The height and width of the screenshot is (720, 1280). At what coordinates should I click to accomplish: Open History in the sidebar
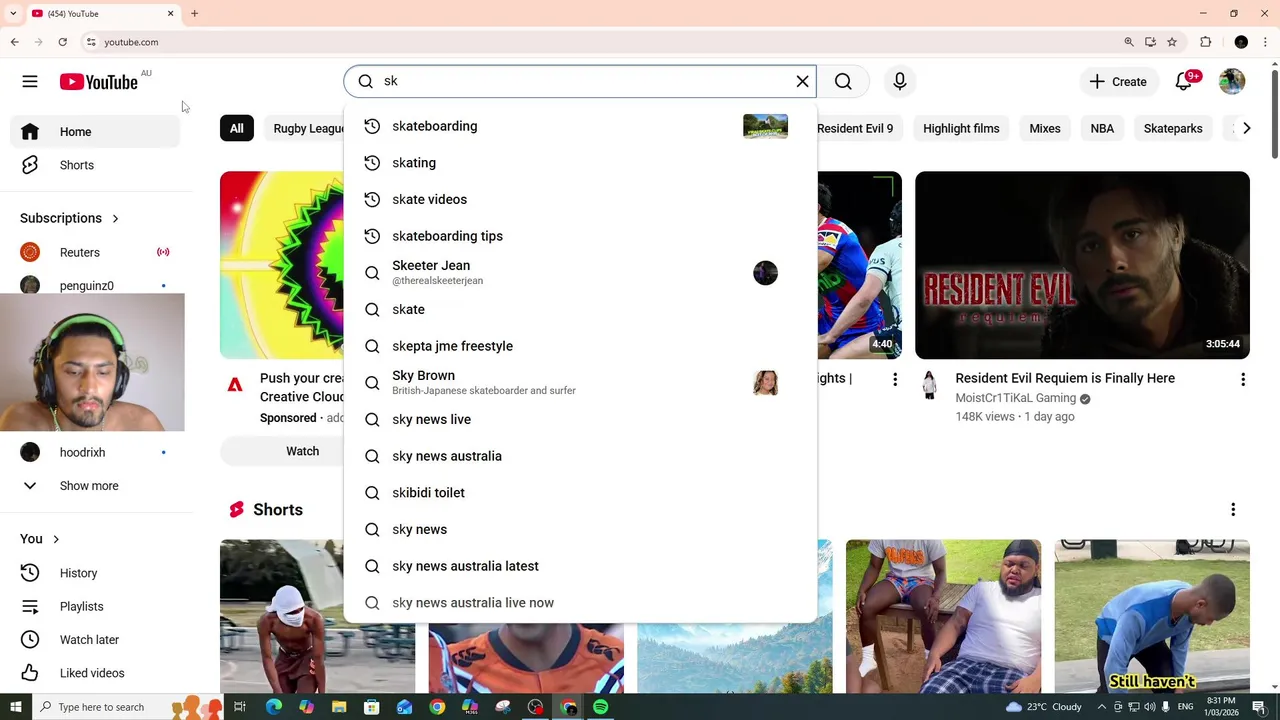tap(96, 573)
